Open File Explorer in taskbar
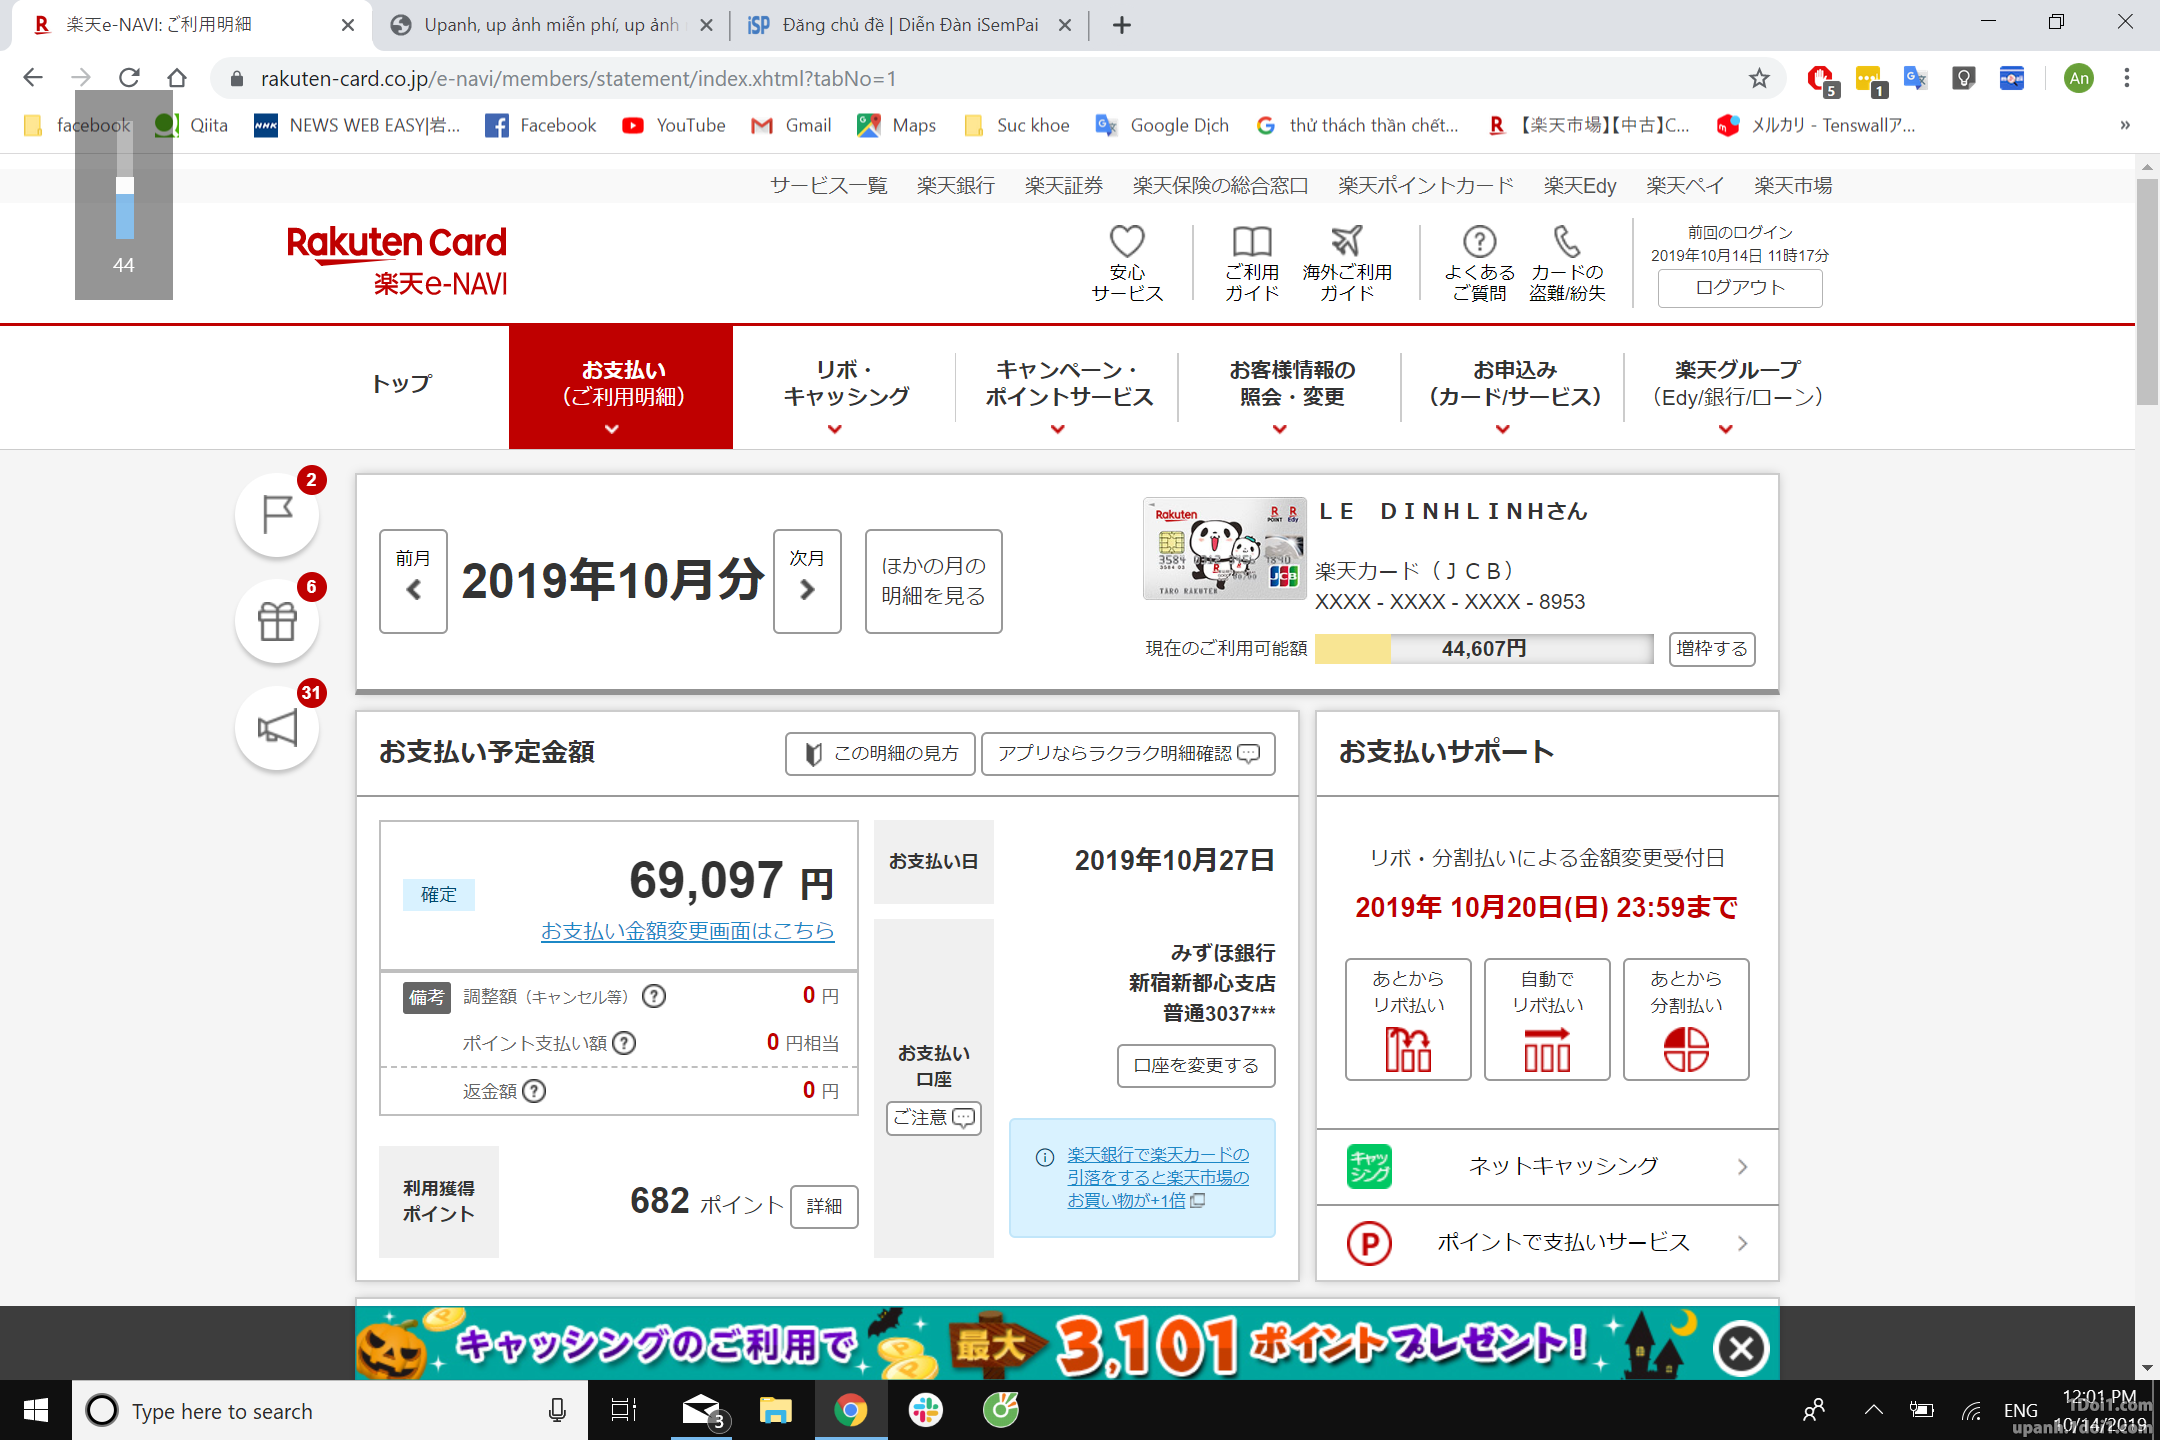 click(x=775, y=1410)
